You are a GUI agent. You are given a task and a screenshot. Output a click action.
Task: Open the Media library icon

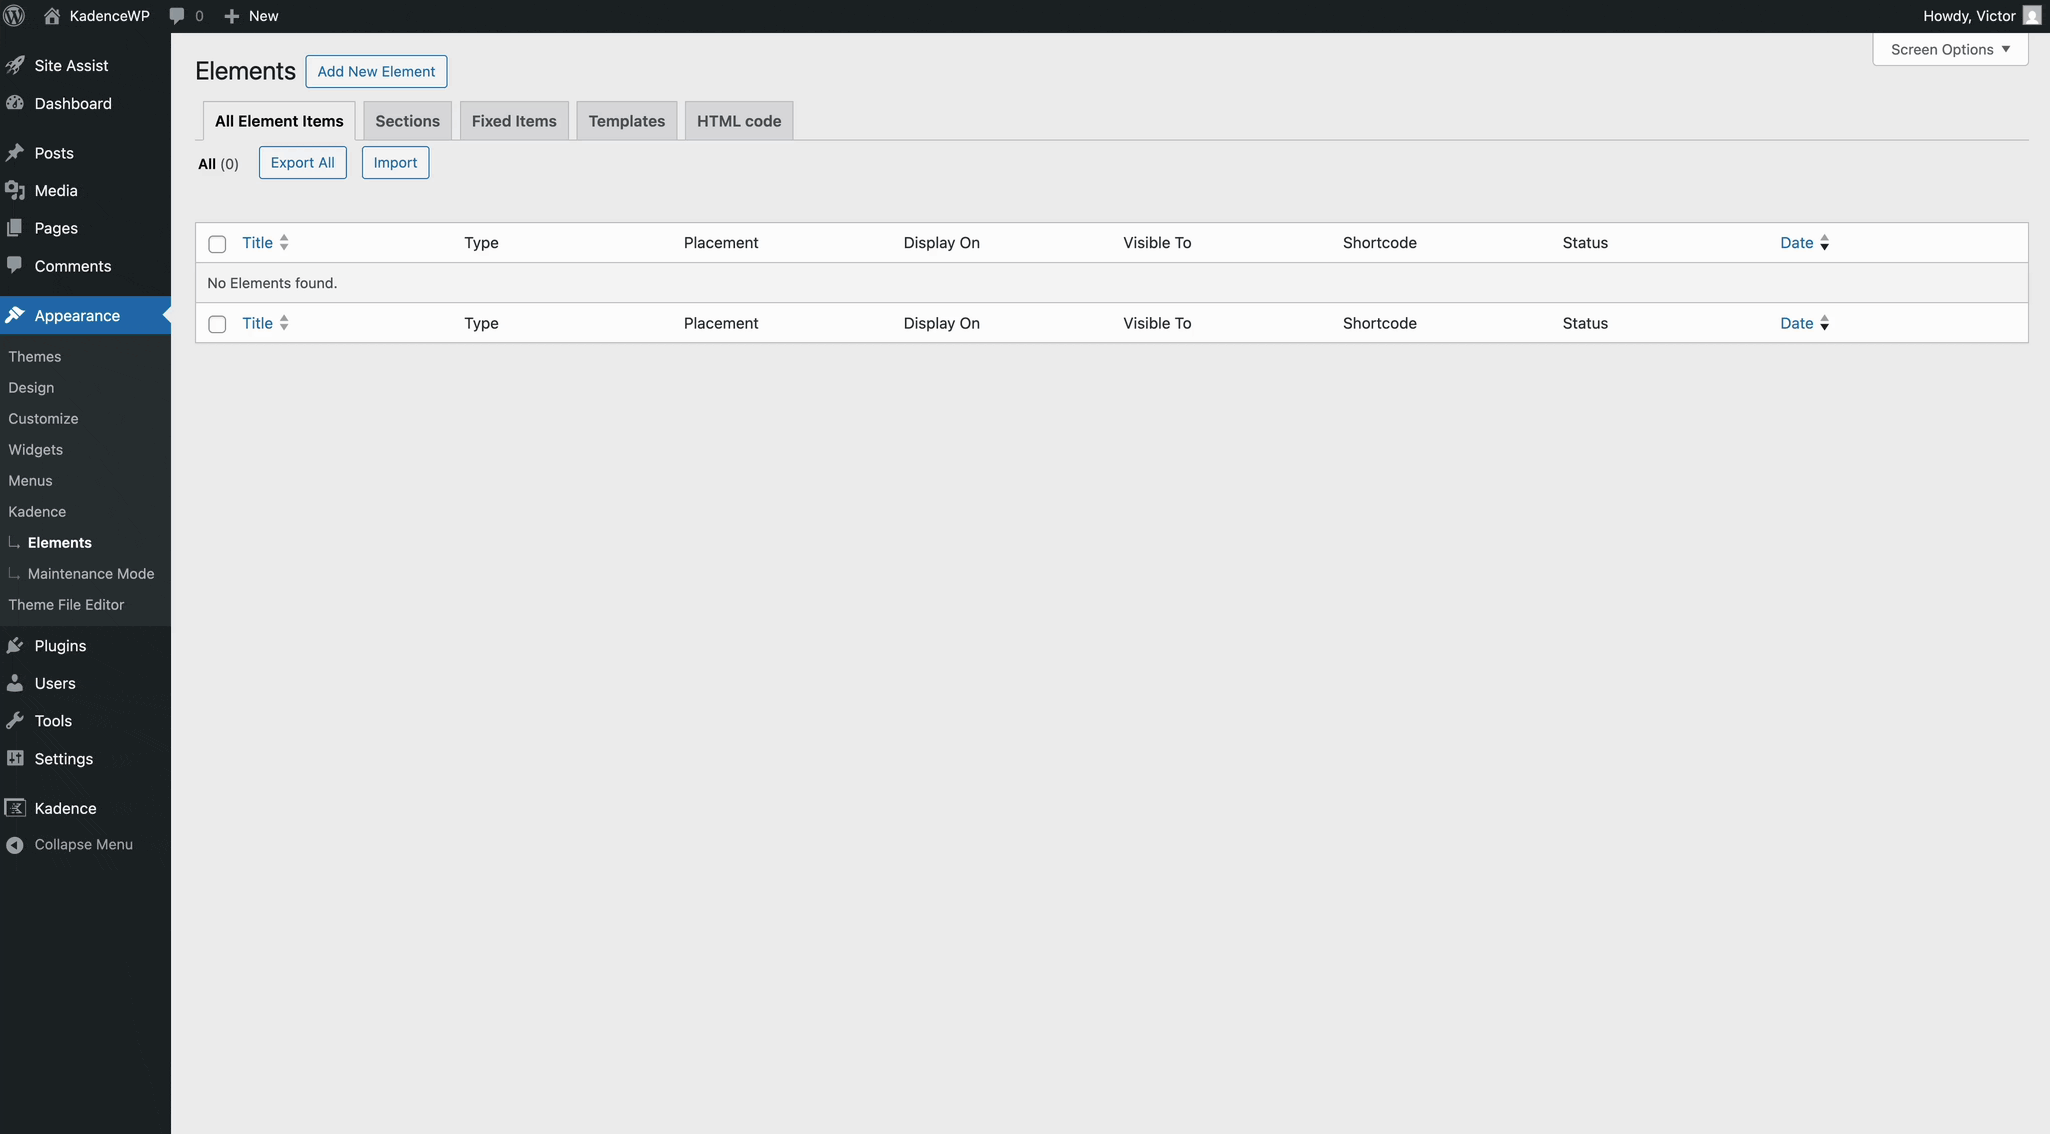pos(15,190)
